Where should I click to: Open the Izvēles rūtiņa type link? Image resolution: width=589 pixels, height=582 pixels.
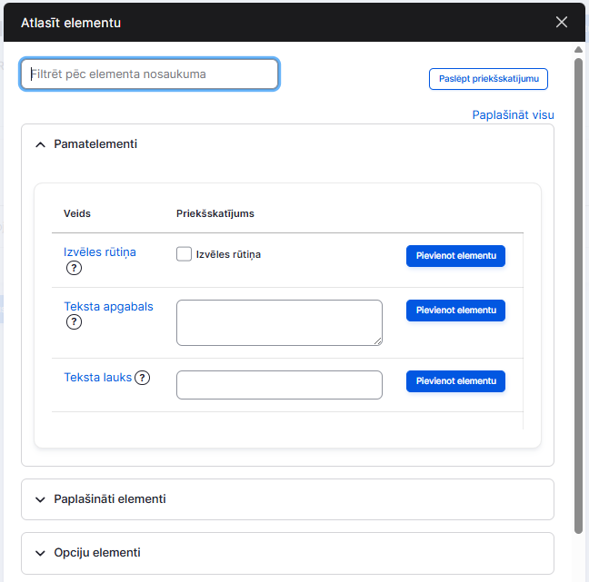coord(100,252)
